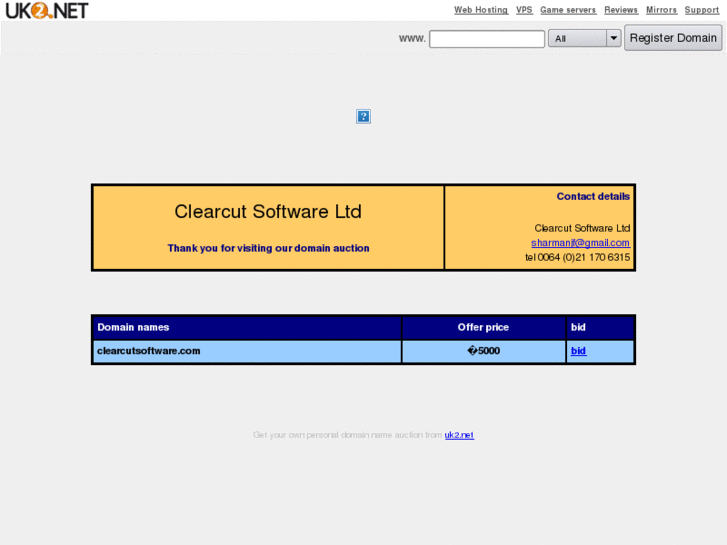Place bid on clearcutsoftware.com

[578, 351]
